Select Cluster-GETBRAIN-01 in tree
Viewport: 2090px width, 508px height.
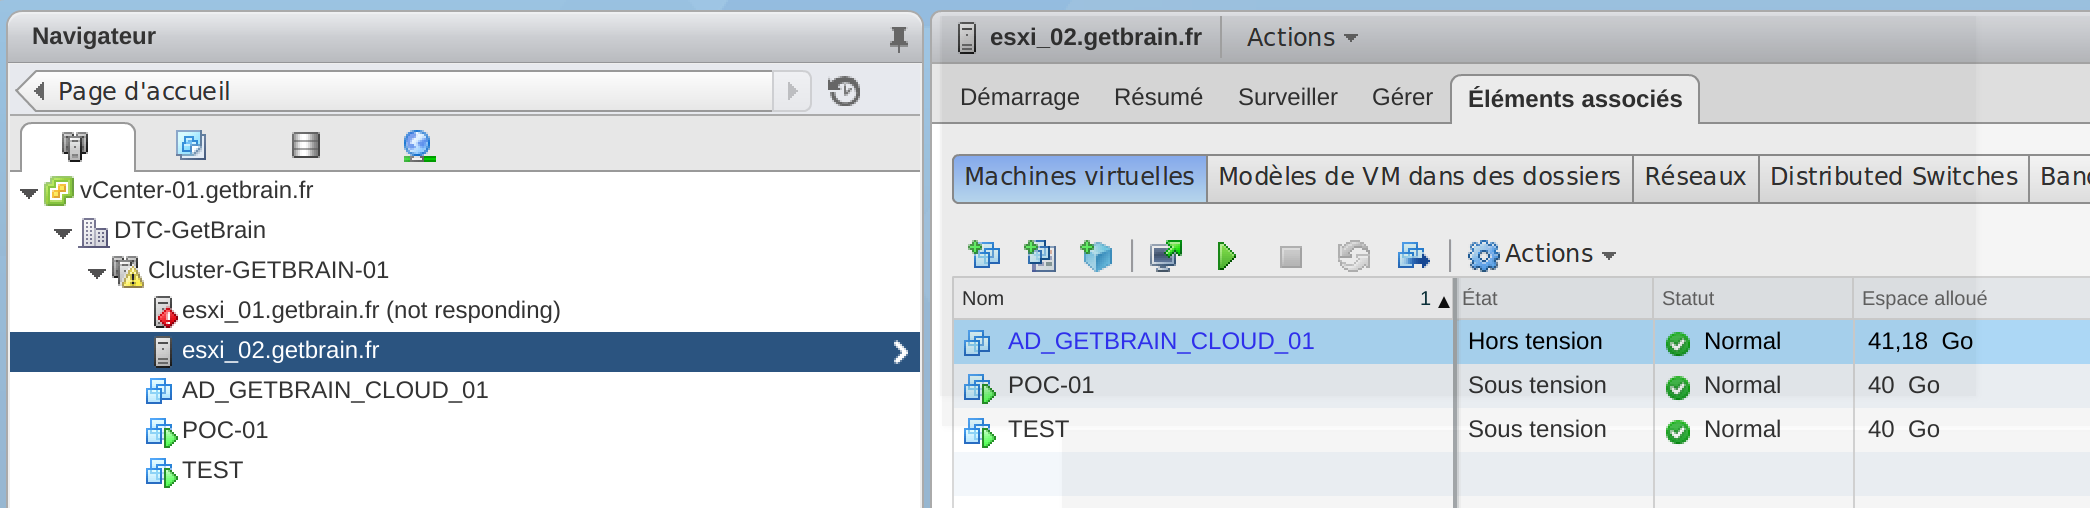click(x=268, y=270)
